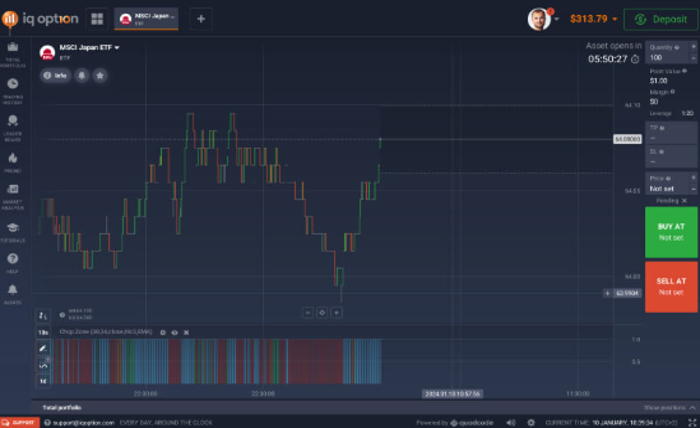
Task: Click the crosshair date label on time axis
Action: [x=452, y=394]
